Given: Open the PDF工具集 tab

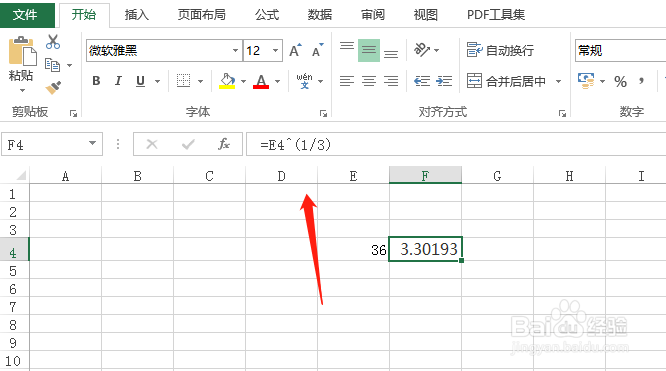Looking at the screenshot, I should pyautogui.click(x=496, y=15).
